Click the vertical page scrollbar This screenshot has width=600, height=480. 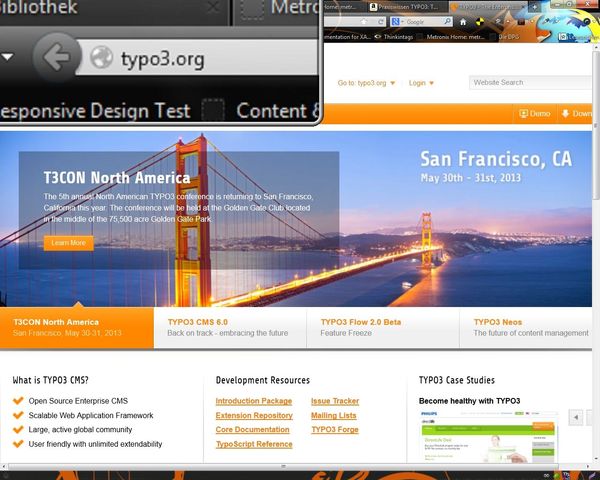(x=596, y=126)
